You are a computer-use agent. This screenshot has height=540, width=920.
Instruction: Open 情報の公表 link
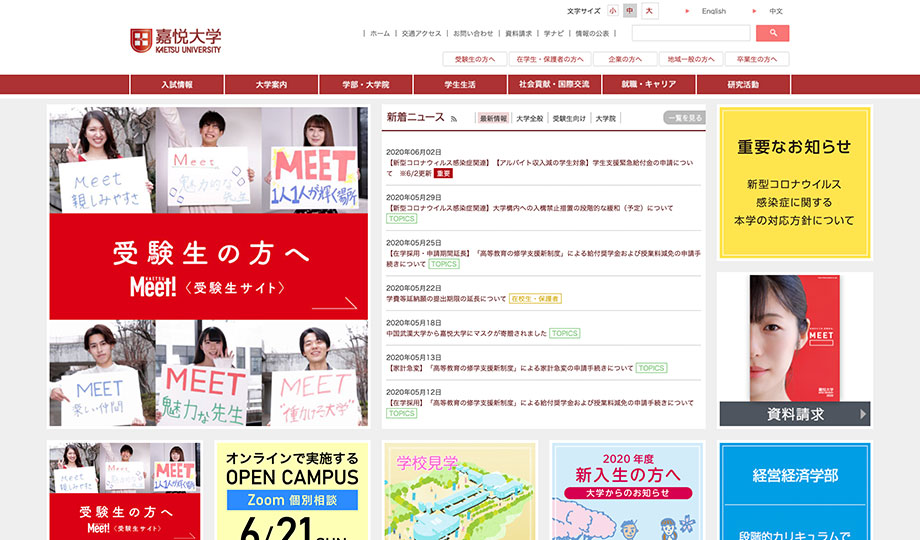click(x=592, y=33)
